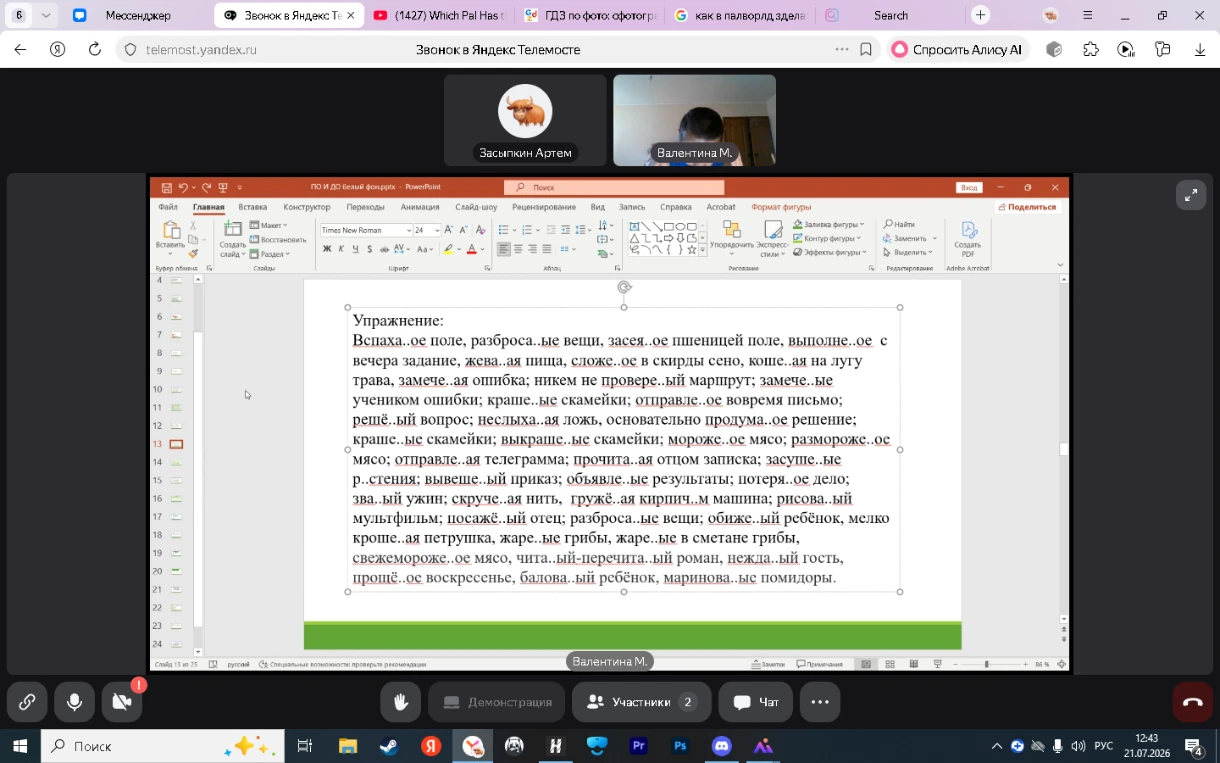Click the Find (Найти) magnifier command
Viewport: 1220px width, 763px height.
(900, 225)
